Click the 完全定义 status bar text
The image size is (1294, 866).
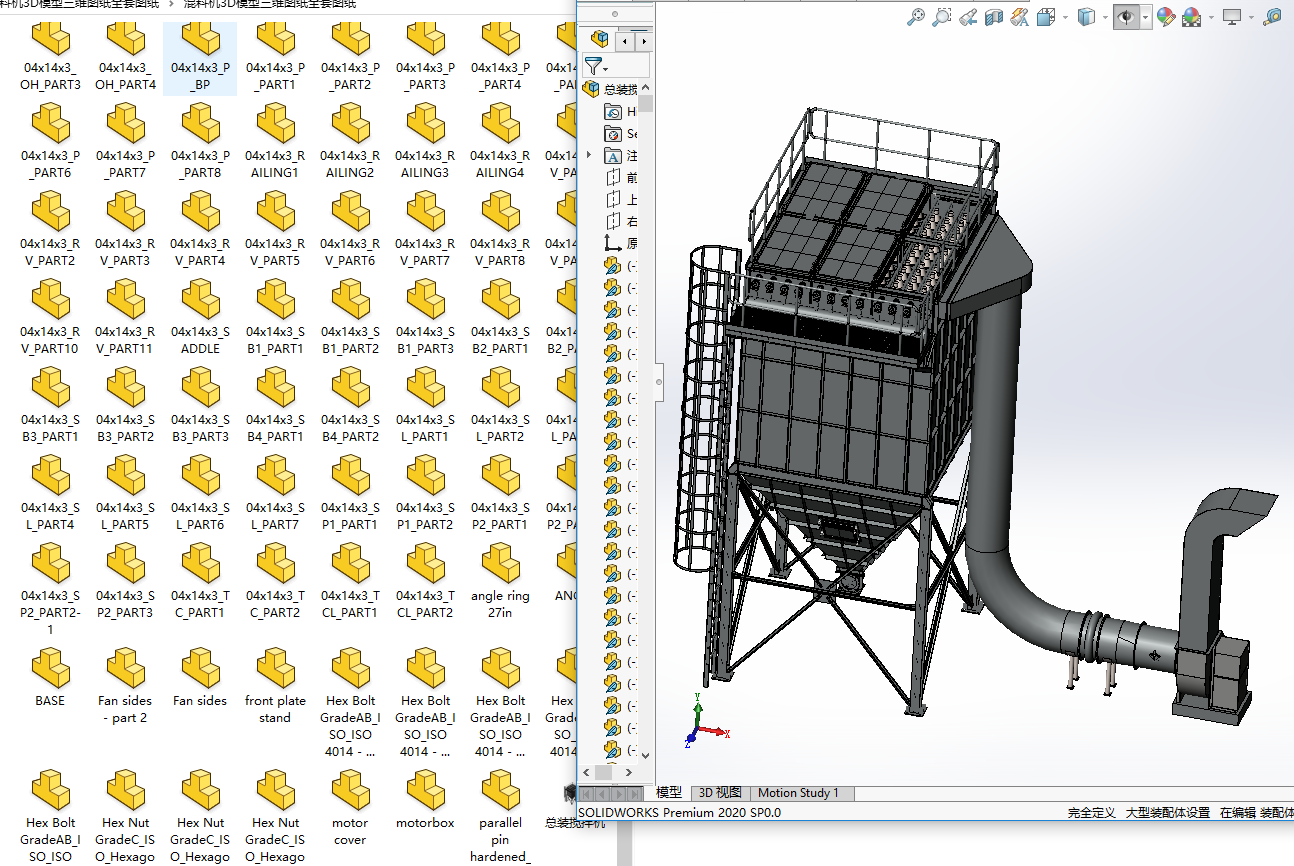(x=1091, y=813)
